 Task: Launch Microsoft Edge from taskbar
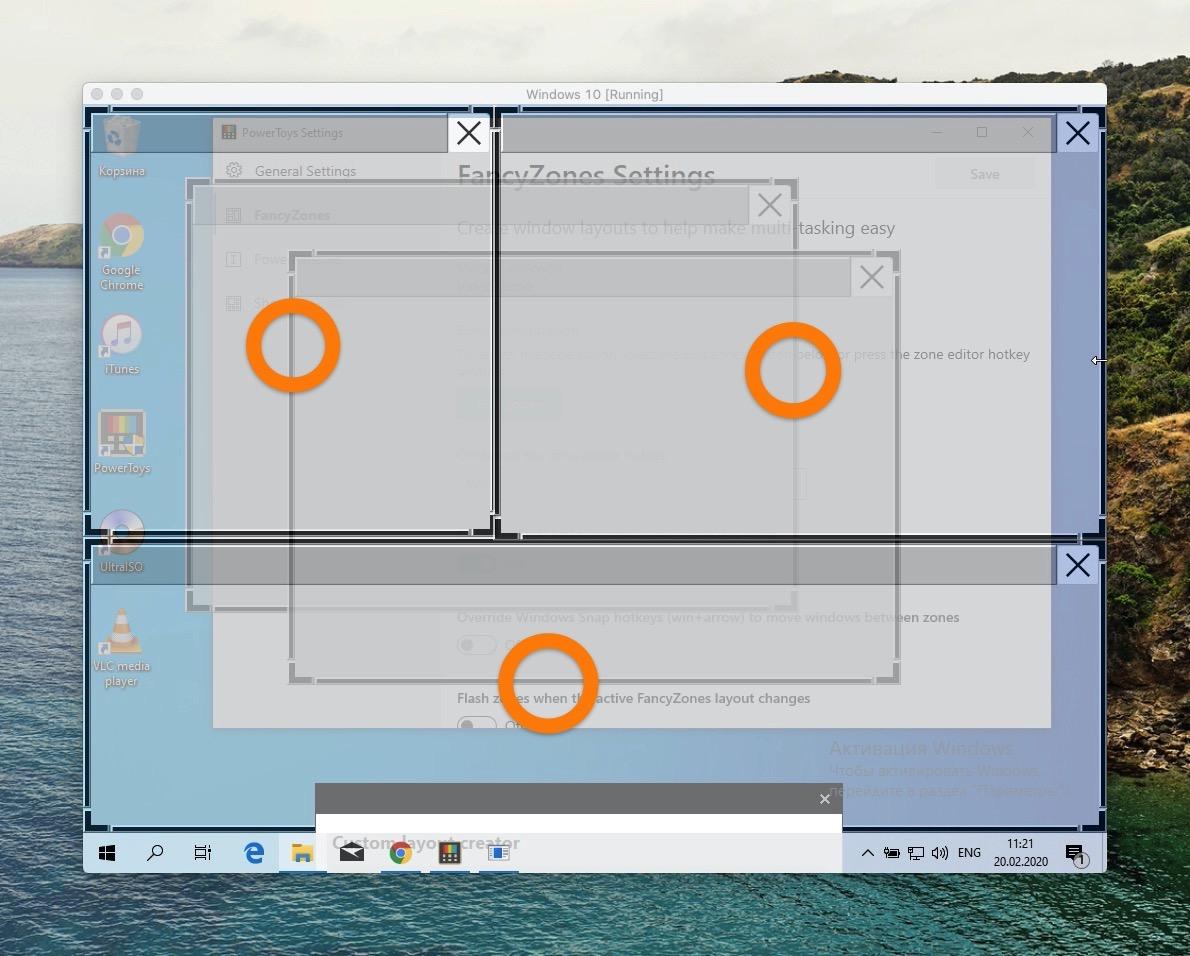(253, 853)
